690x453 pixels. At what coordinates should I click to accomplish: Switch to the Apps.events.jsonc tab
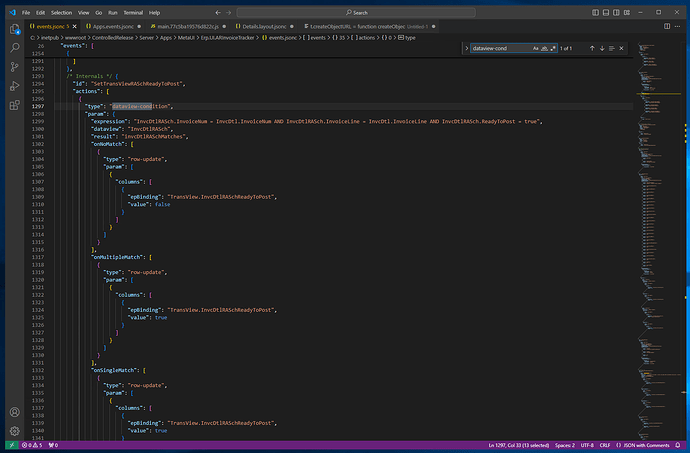[x=113, y=26]
